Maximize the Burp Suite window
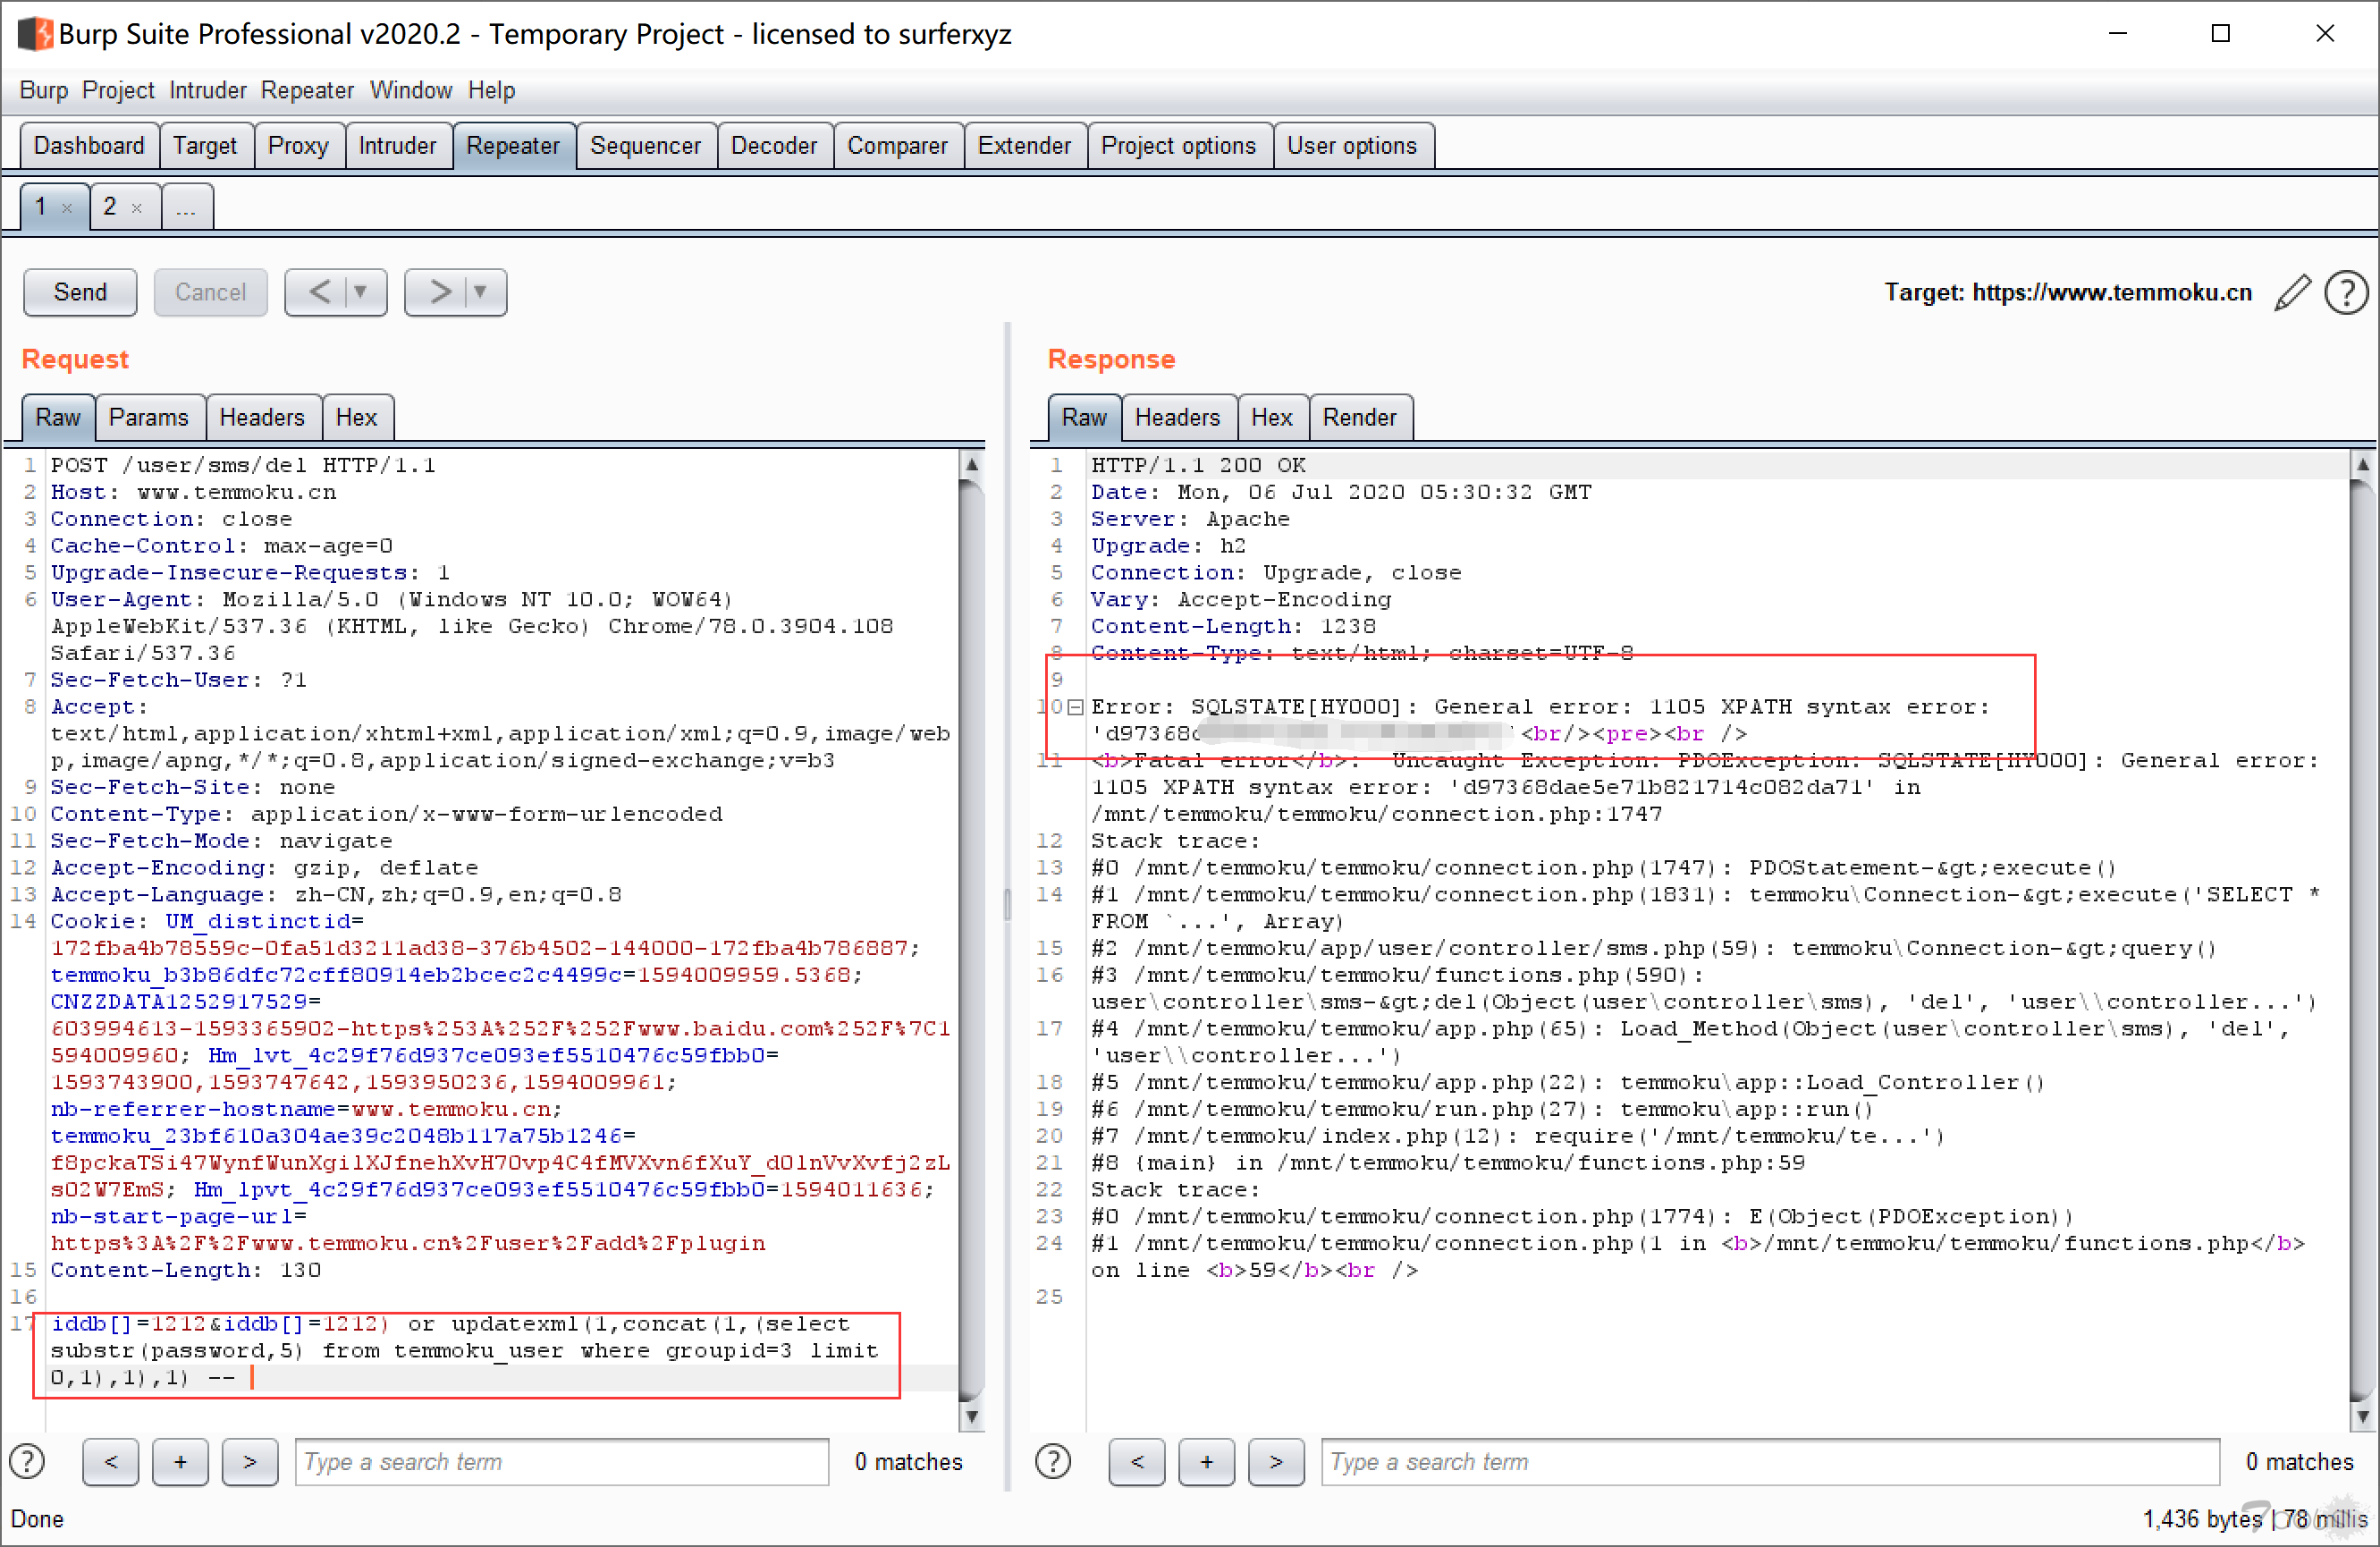Image resolution: width=2380 pixels, height=1547 pixels. (2220, 34)
